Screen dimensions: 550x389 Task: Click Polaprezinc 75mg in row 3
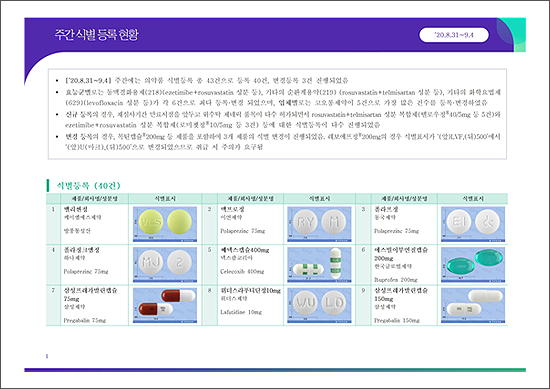(x=396, y=231)
